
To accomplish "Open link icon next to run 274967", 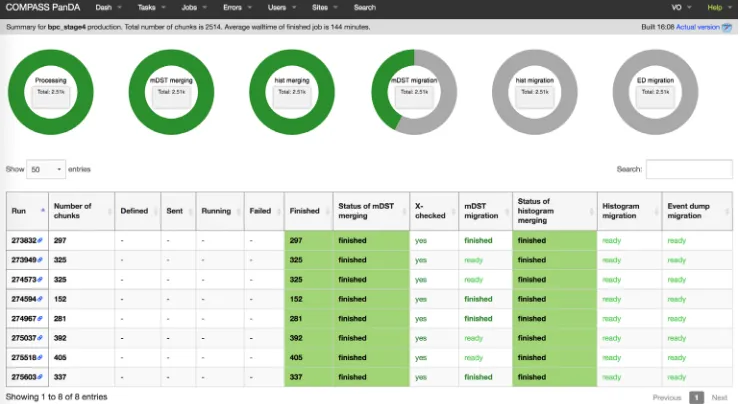I will (40, 319).
